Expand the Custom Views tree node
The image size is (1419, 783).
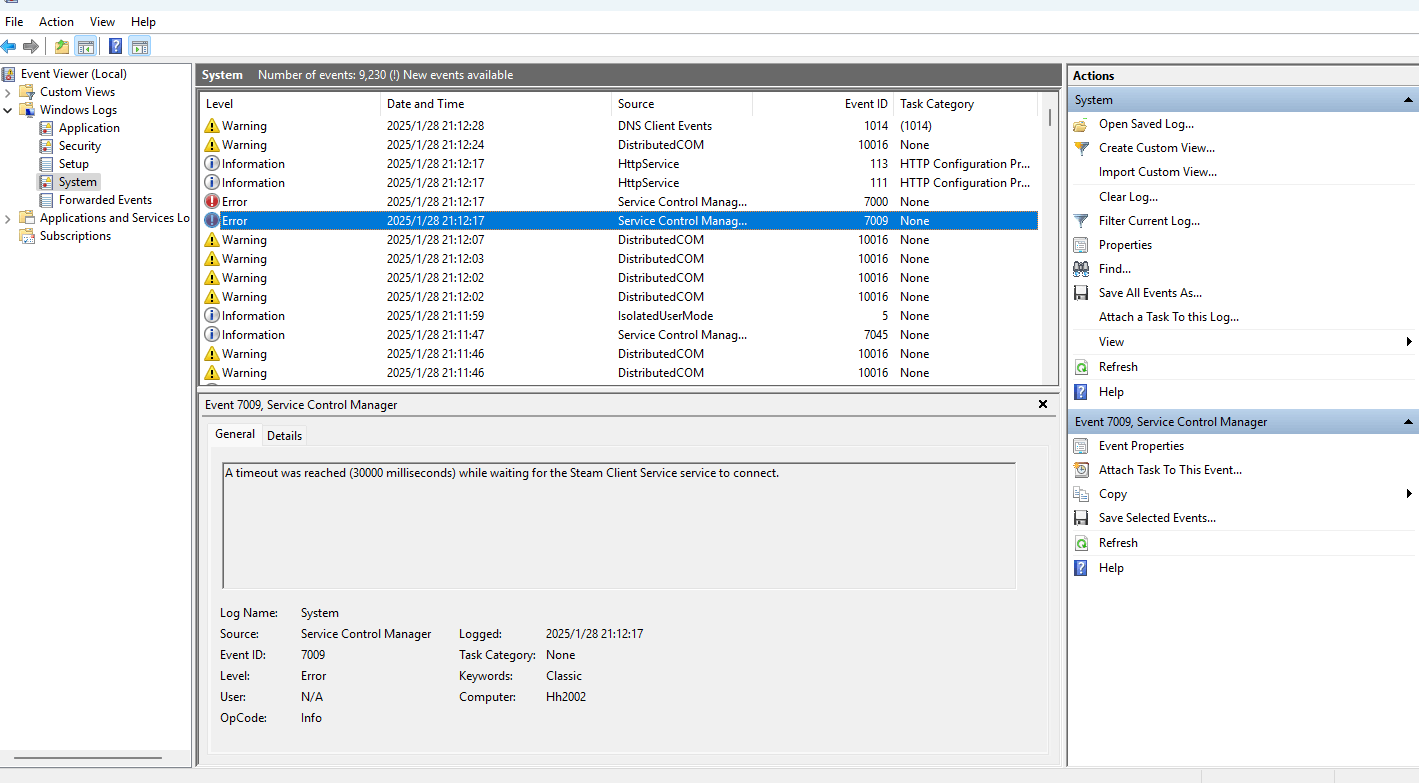[8, 92]
